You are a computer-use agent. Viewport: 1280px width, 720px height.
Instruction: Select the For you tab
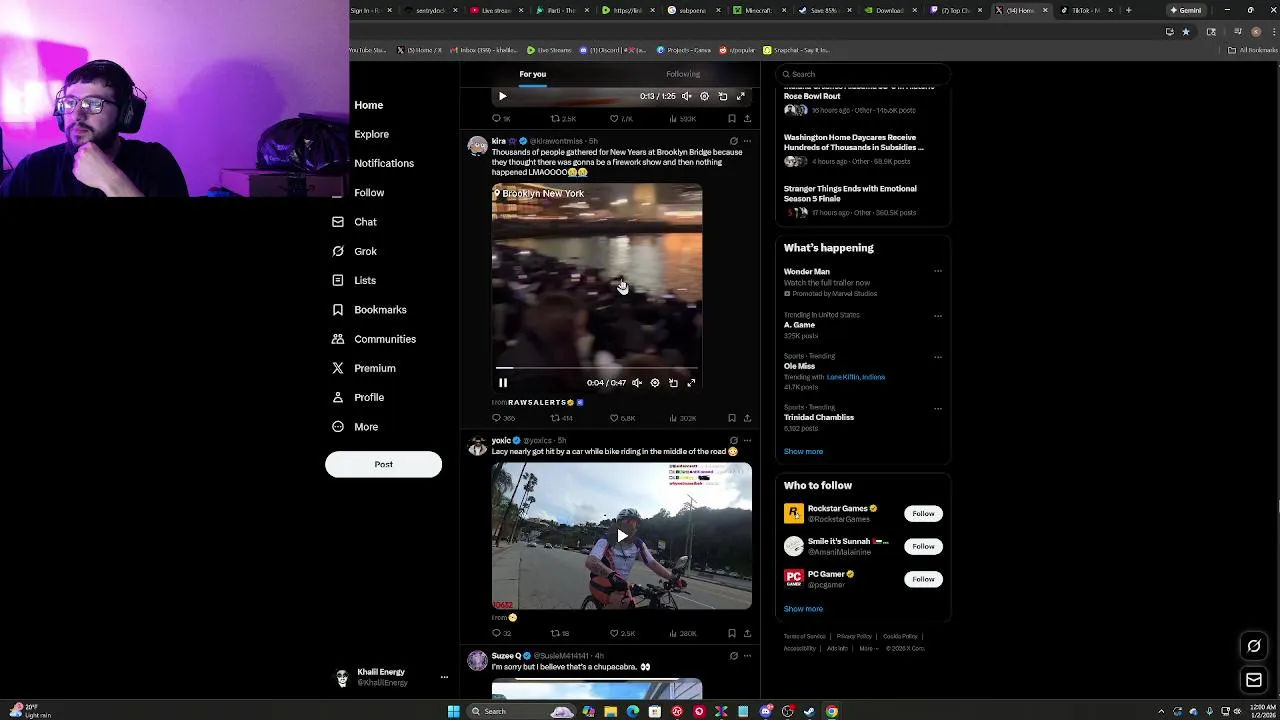[532, 74]
